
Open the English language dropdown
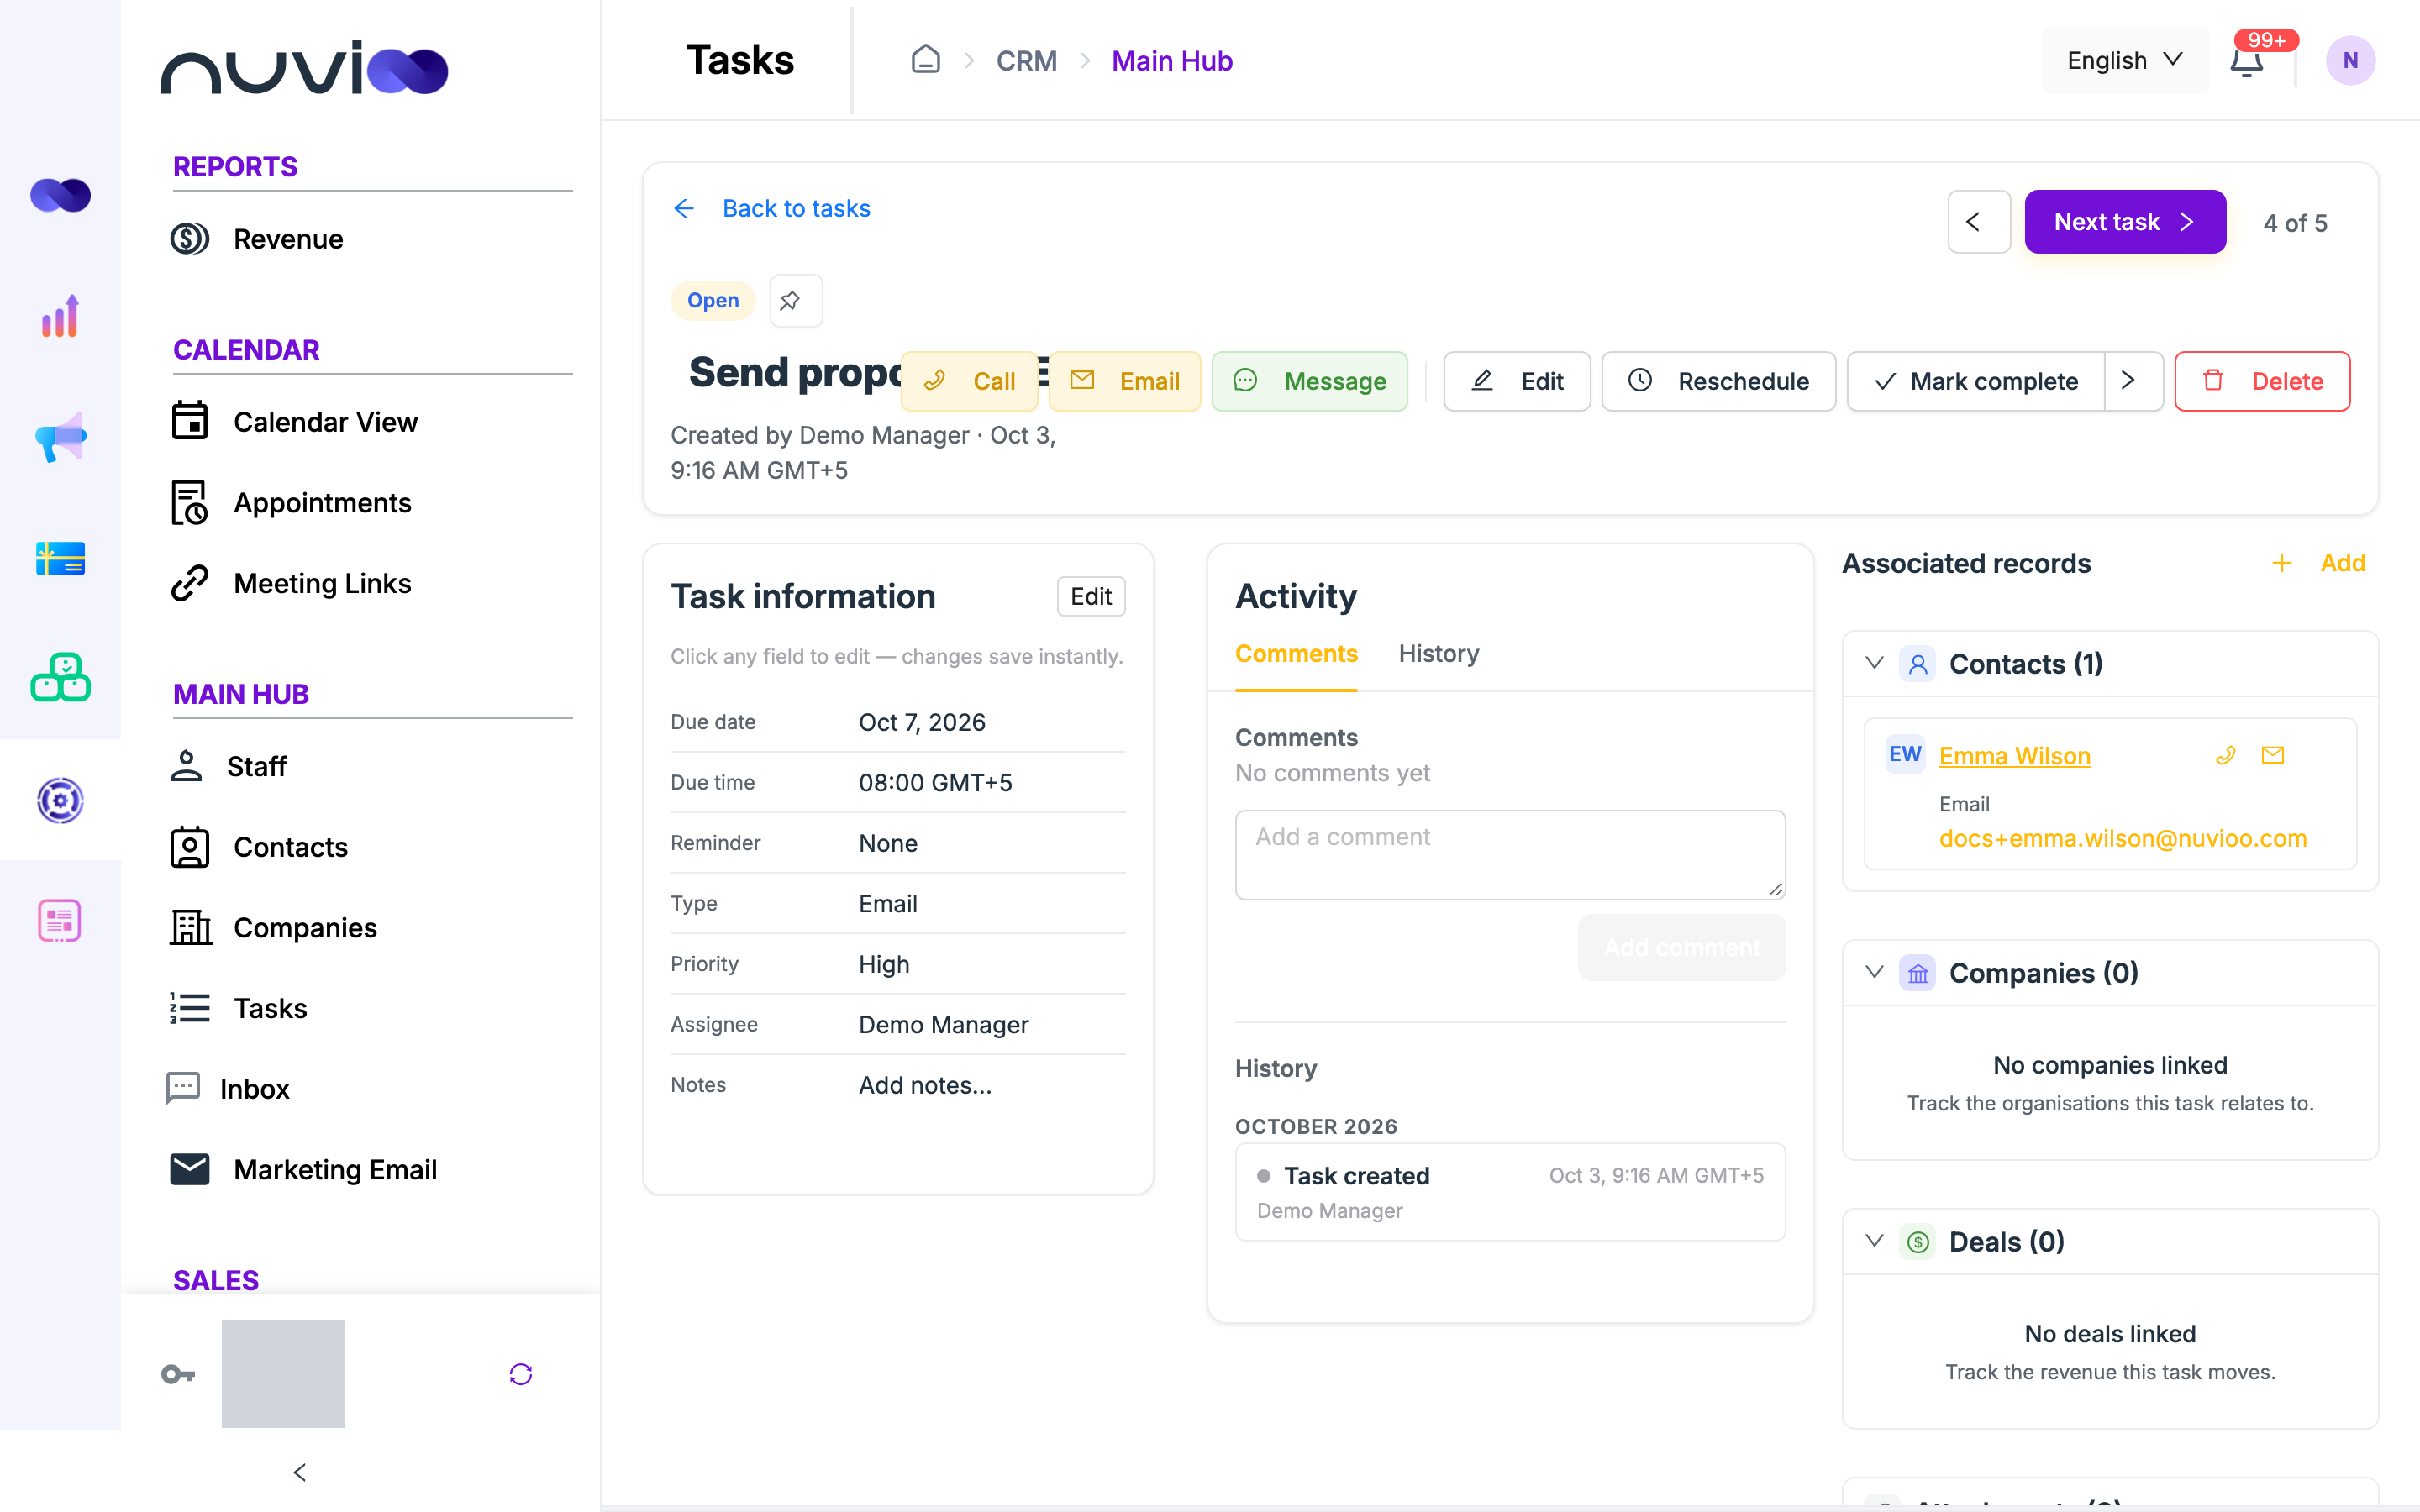click(2125, 60)
